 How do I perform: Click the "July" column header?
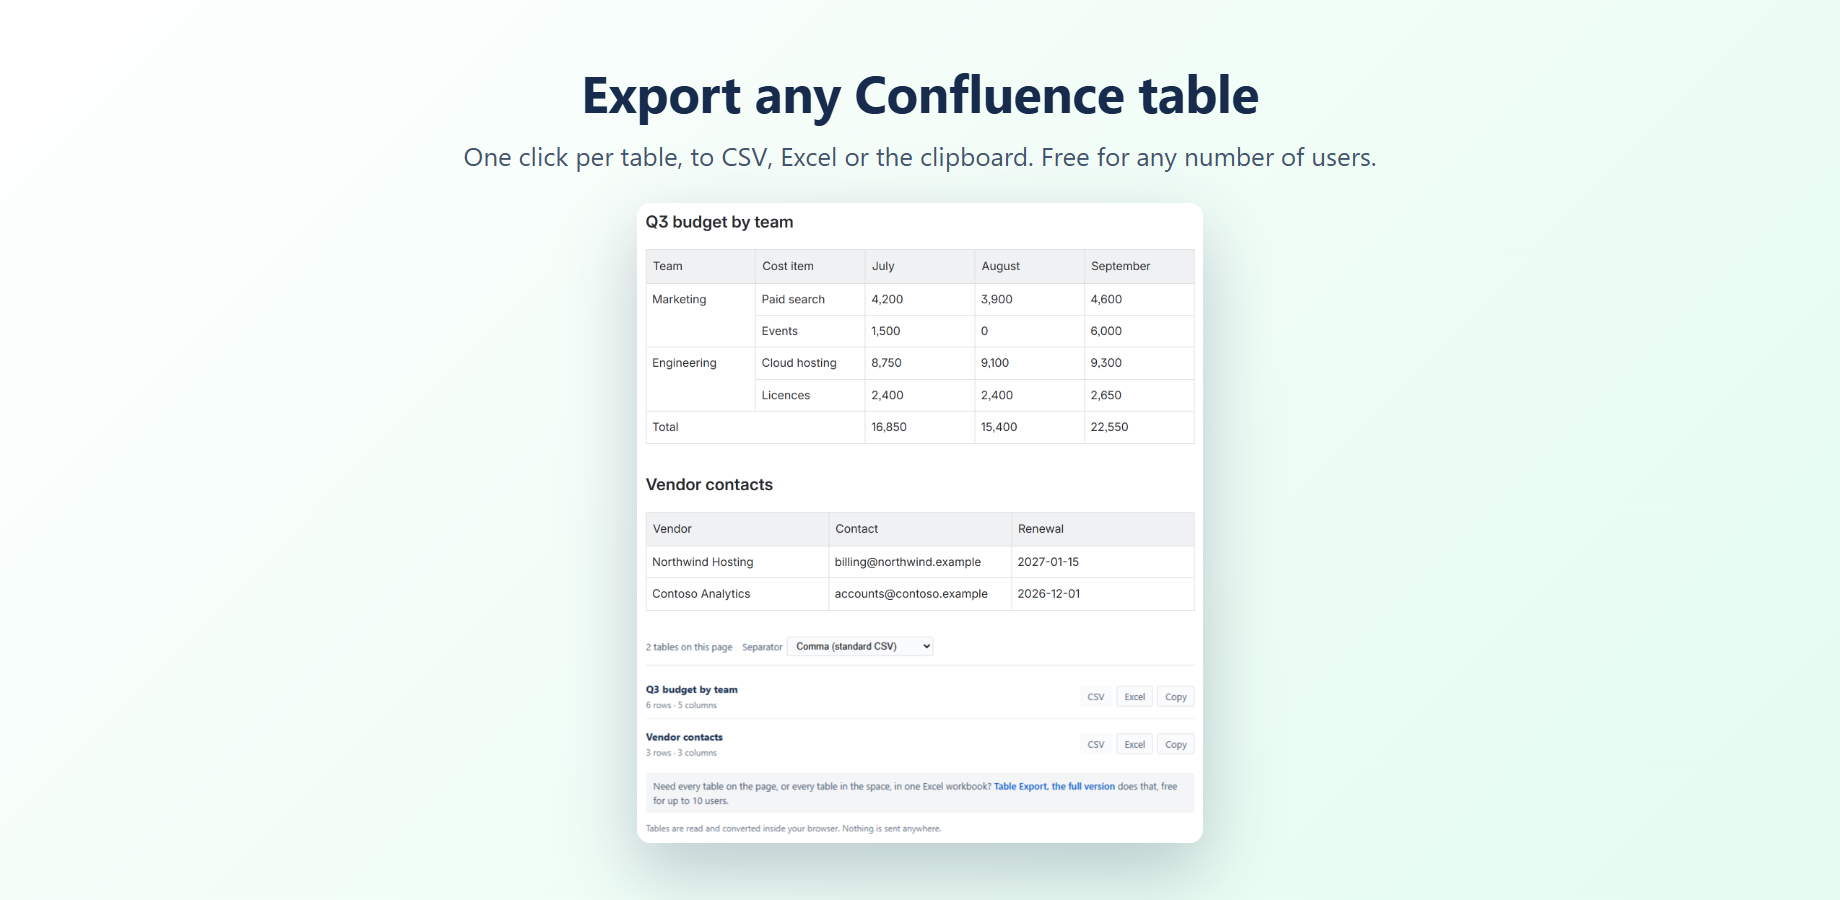[920, 266]
